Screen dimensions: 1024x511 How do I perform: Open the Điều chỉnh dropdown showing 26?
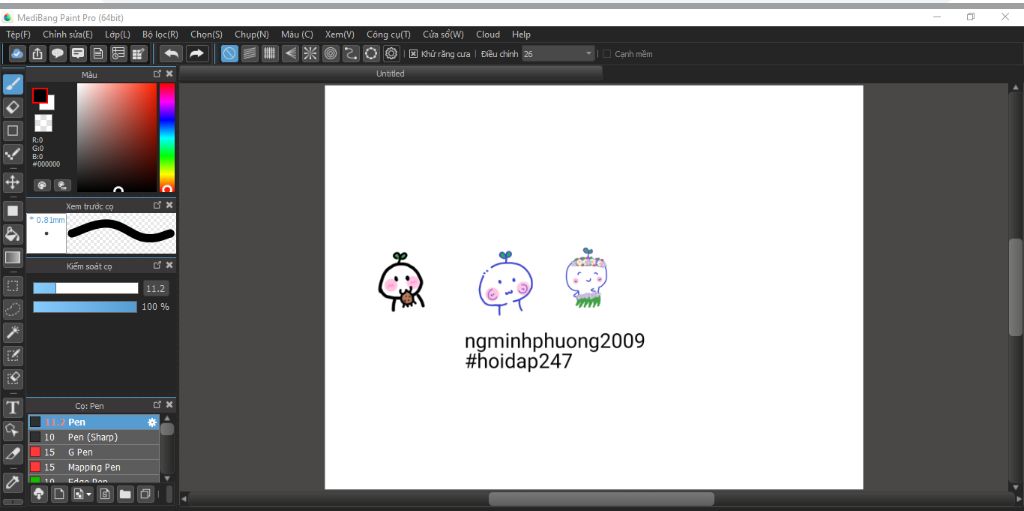558,54
